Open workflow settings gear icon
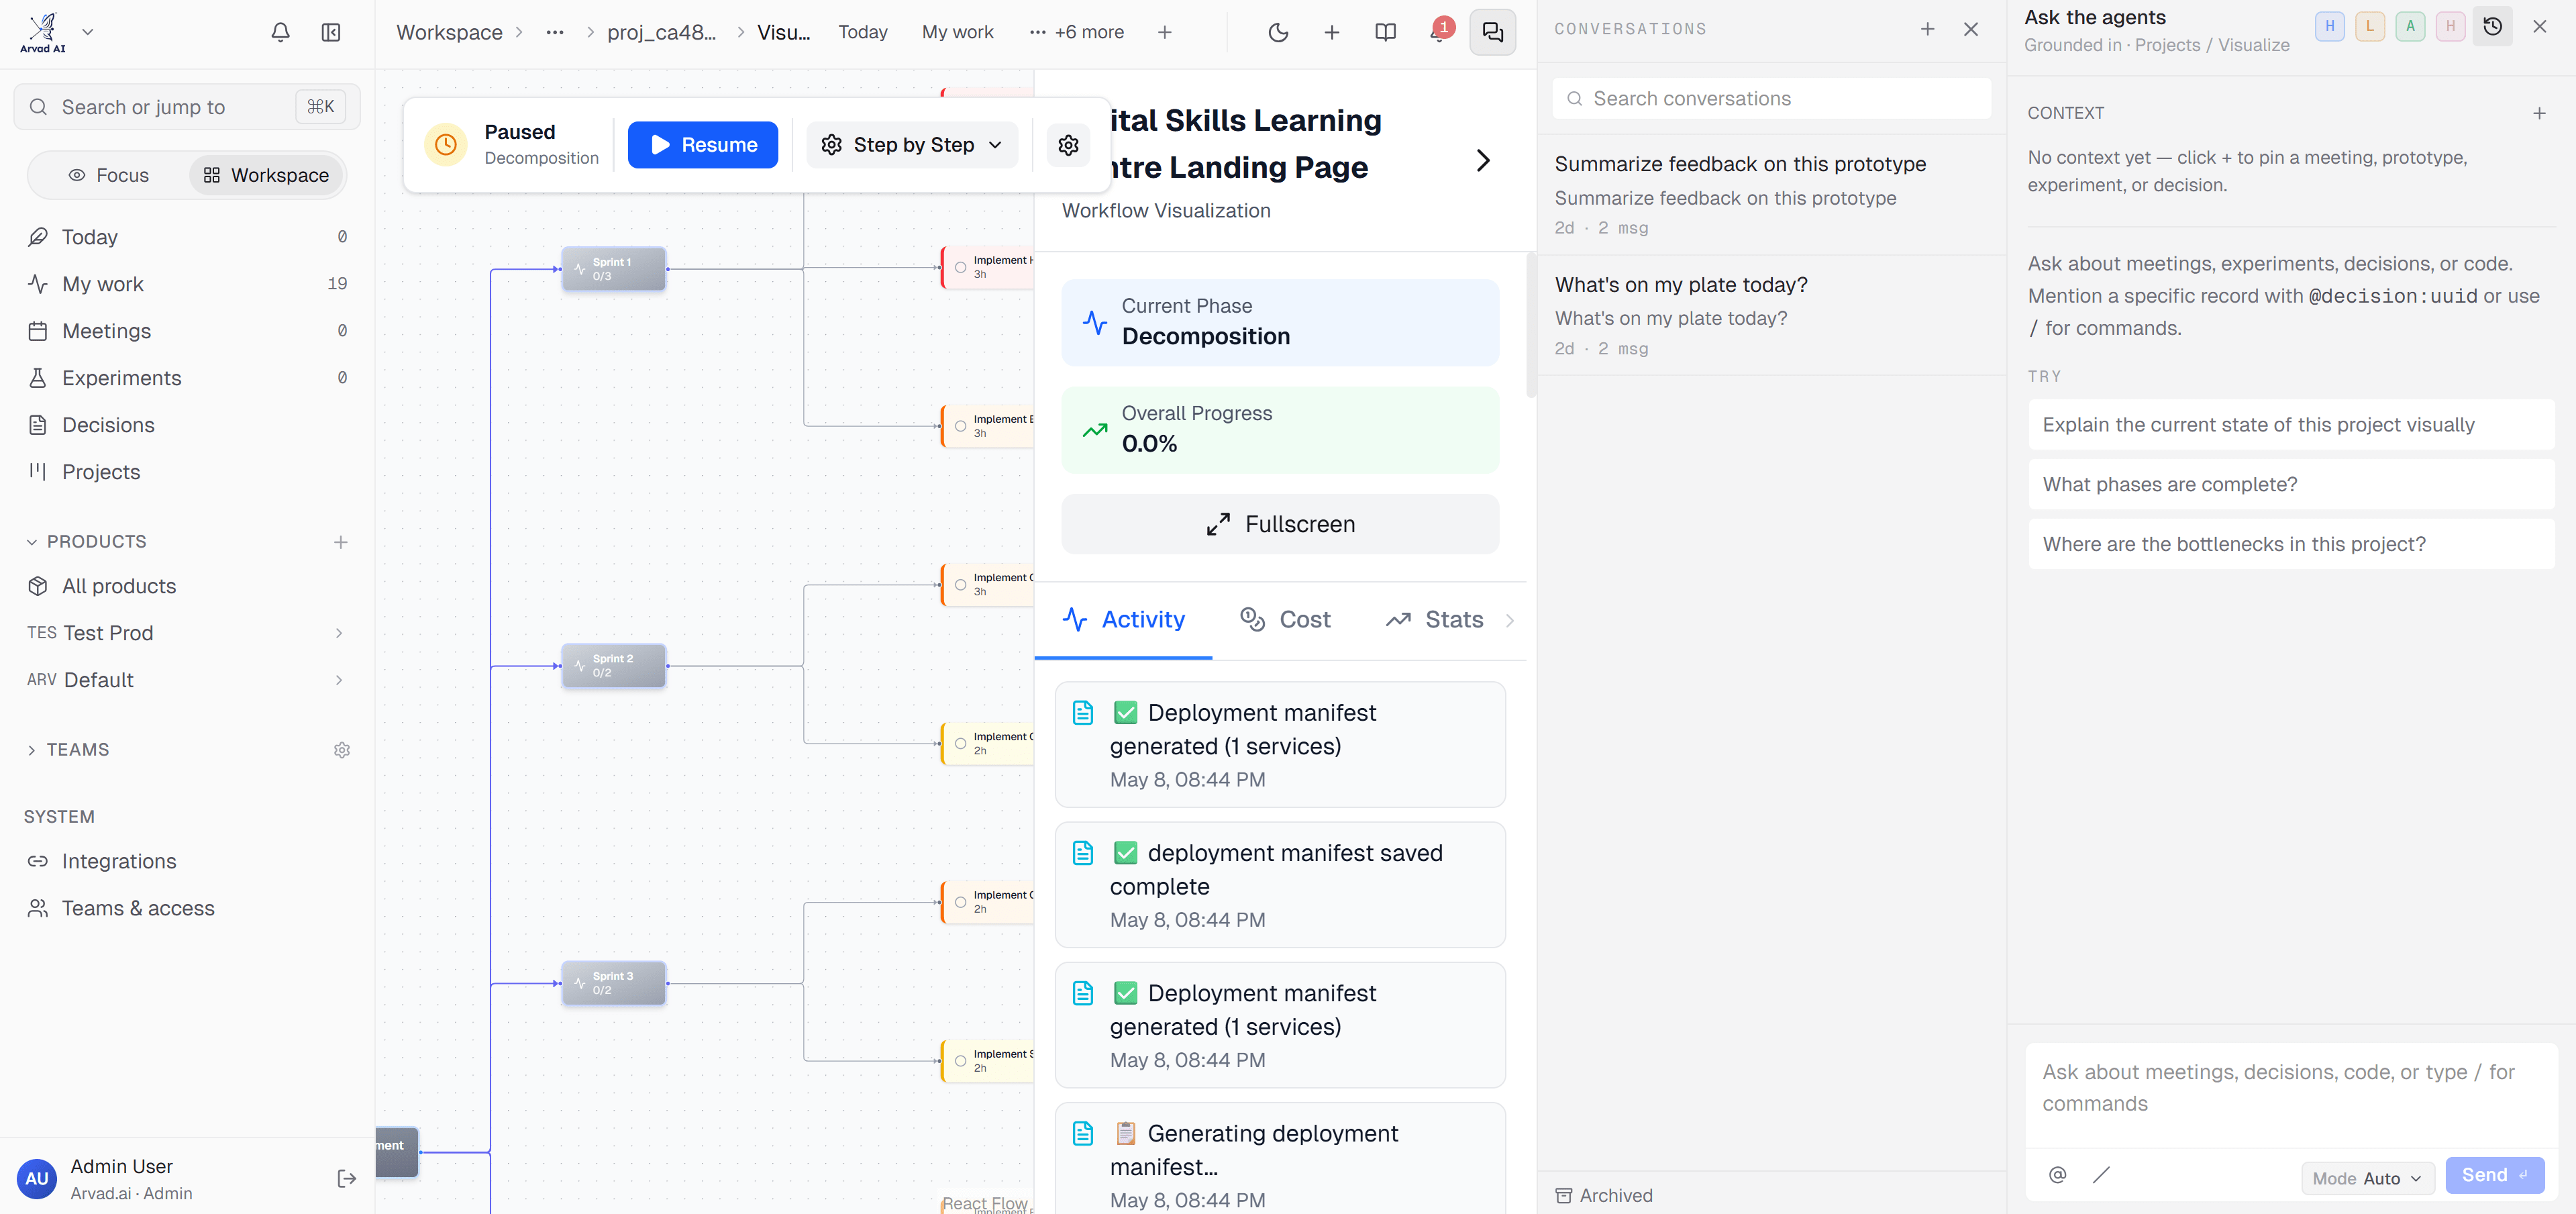Screen dimensions: 2576x1214 coord(1068,145)
